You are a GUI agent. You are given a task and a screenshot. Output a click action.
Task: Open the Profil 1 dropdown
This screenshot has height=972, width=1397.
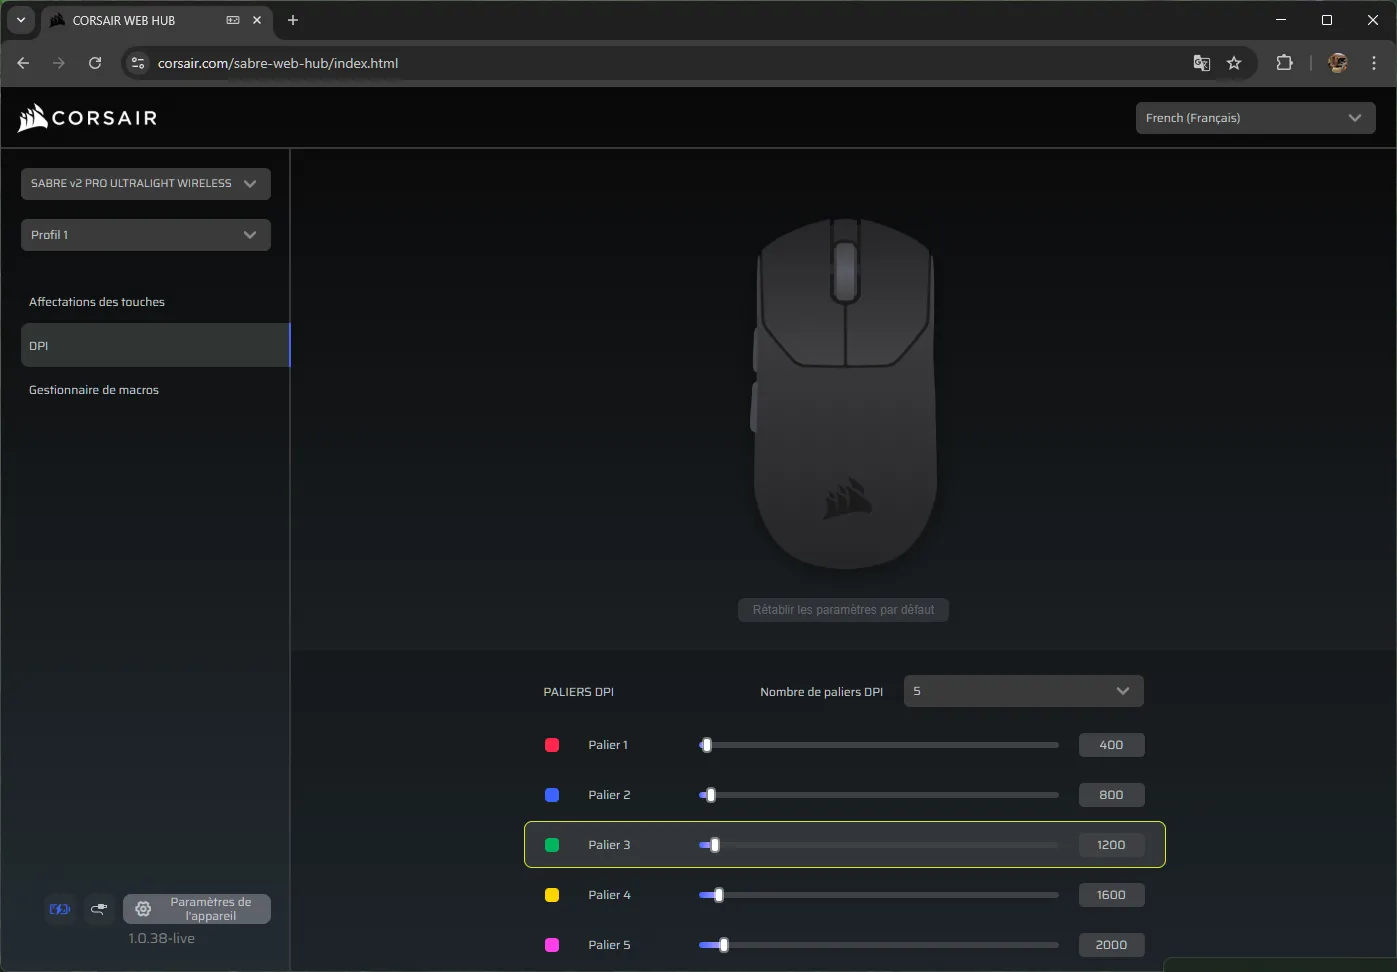[145, 235]
